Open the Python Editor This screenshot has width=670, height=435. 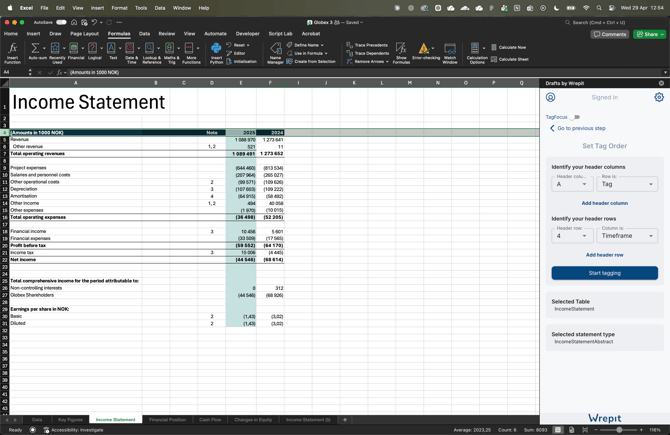pyautogui.click(x=236, y=53)
